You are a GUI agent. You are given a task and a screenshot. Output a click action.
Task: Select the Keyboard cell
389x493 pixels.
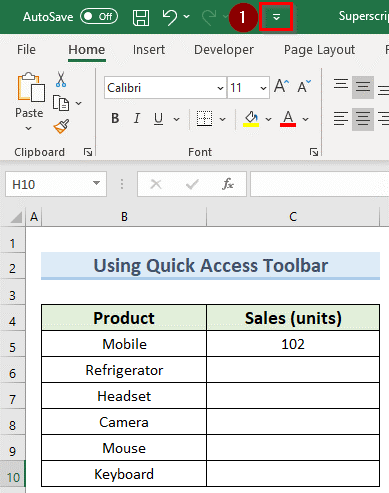pyautogui.click(x=124, y=474)
